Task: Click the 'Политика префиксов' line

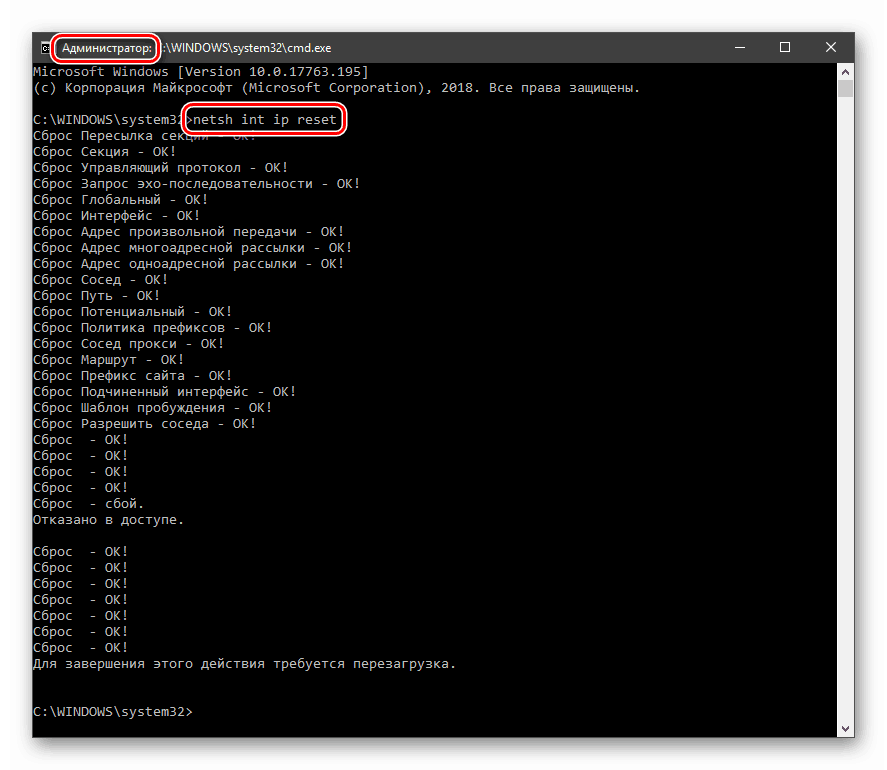Action: (x=153, y=328)
